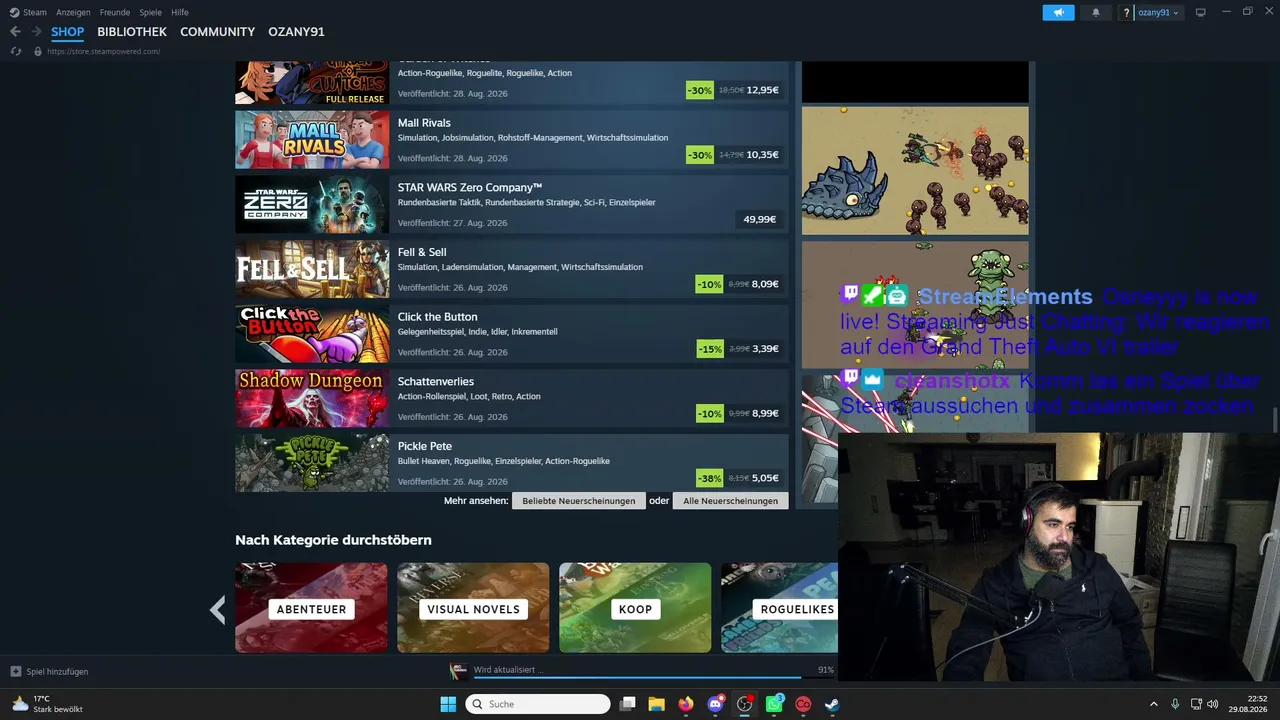Open the volume tray icon
This screenshot has width=1280, height=720.
click(x=1213, y=704)
